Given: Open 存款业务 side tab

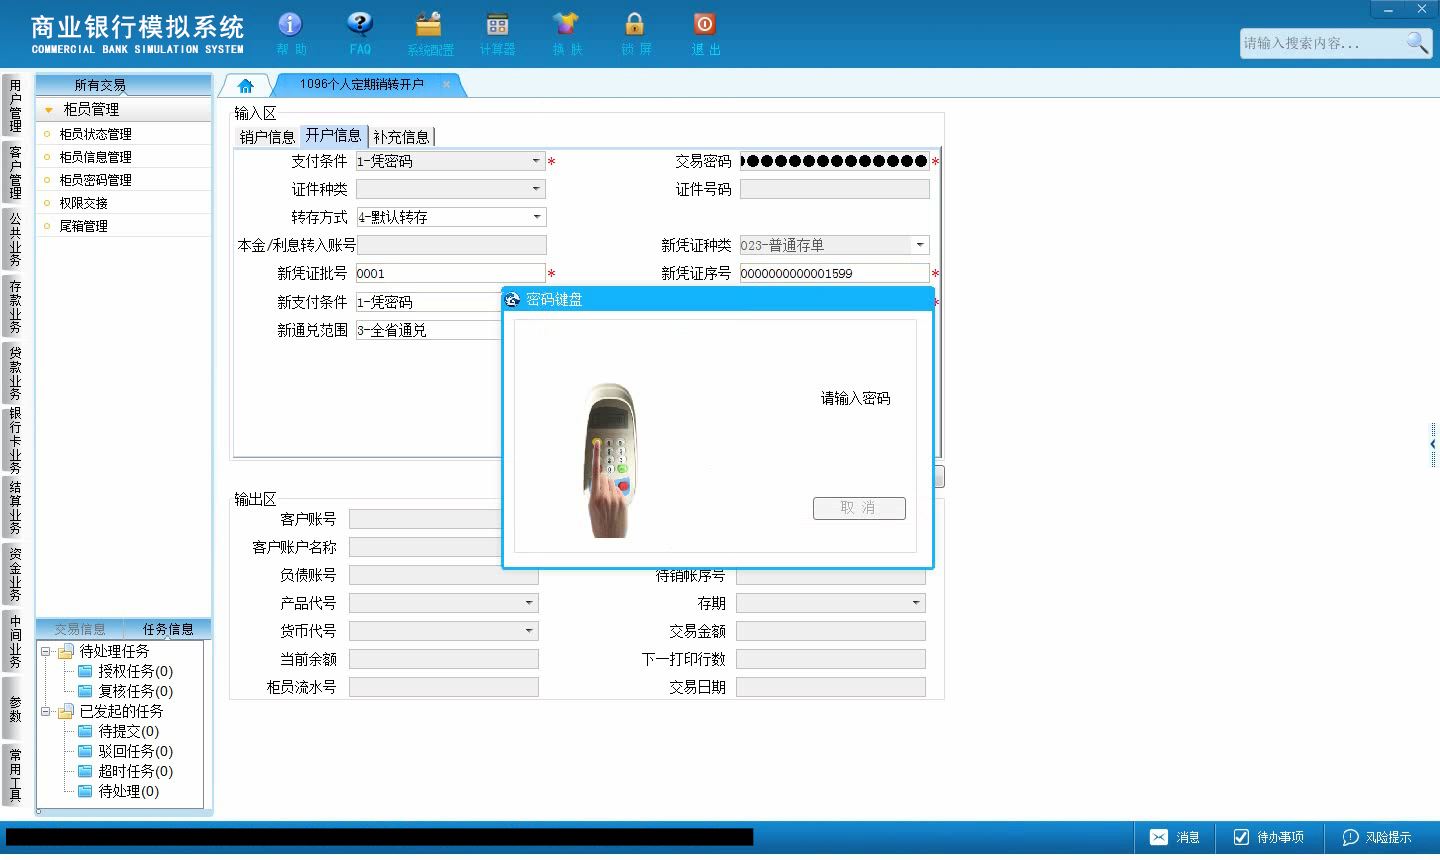Looking at the screenshot, I should 15,306.
